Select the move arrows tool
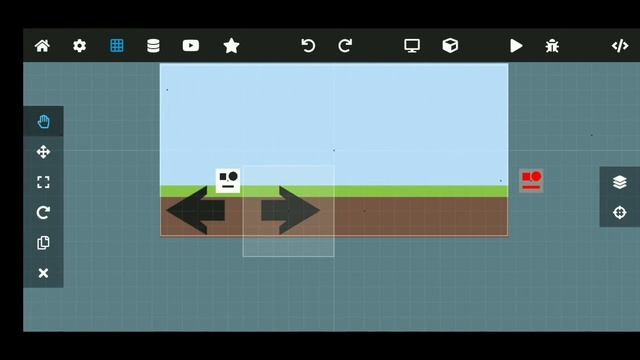 click(43, 152)
